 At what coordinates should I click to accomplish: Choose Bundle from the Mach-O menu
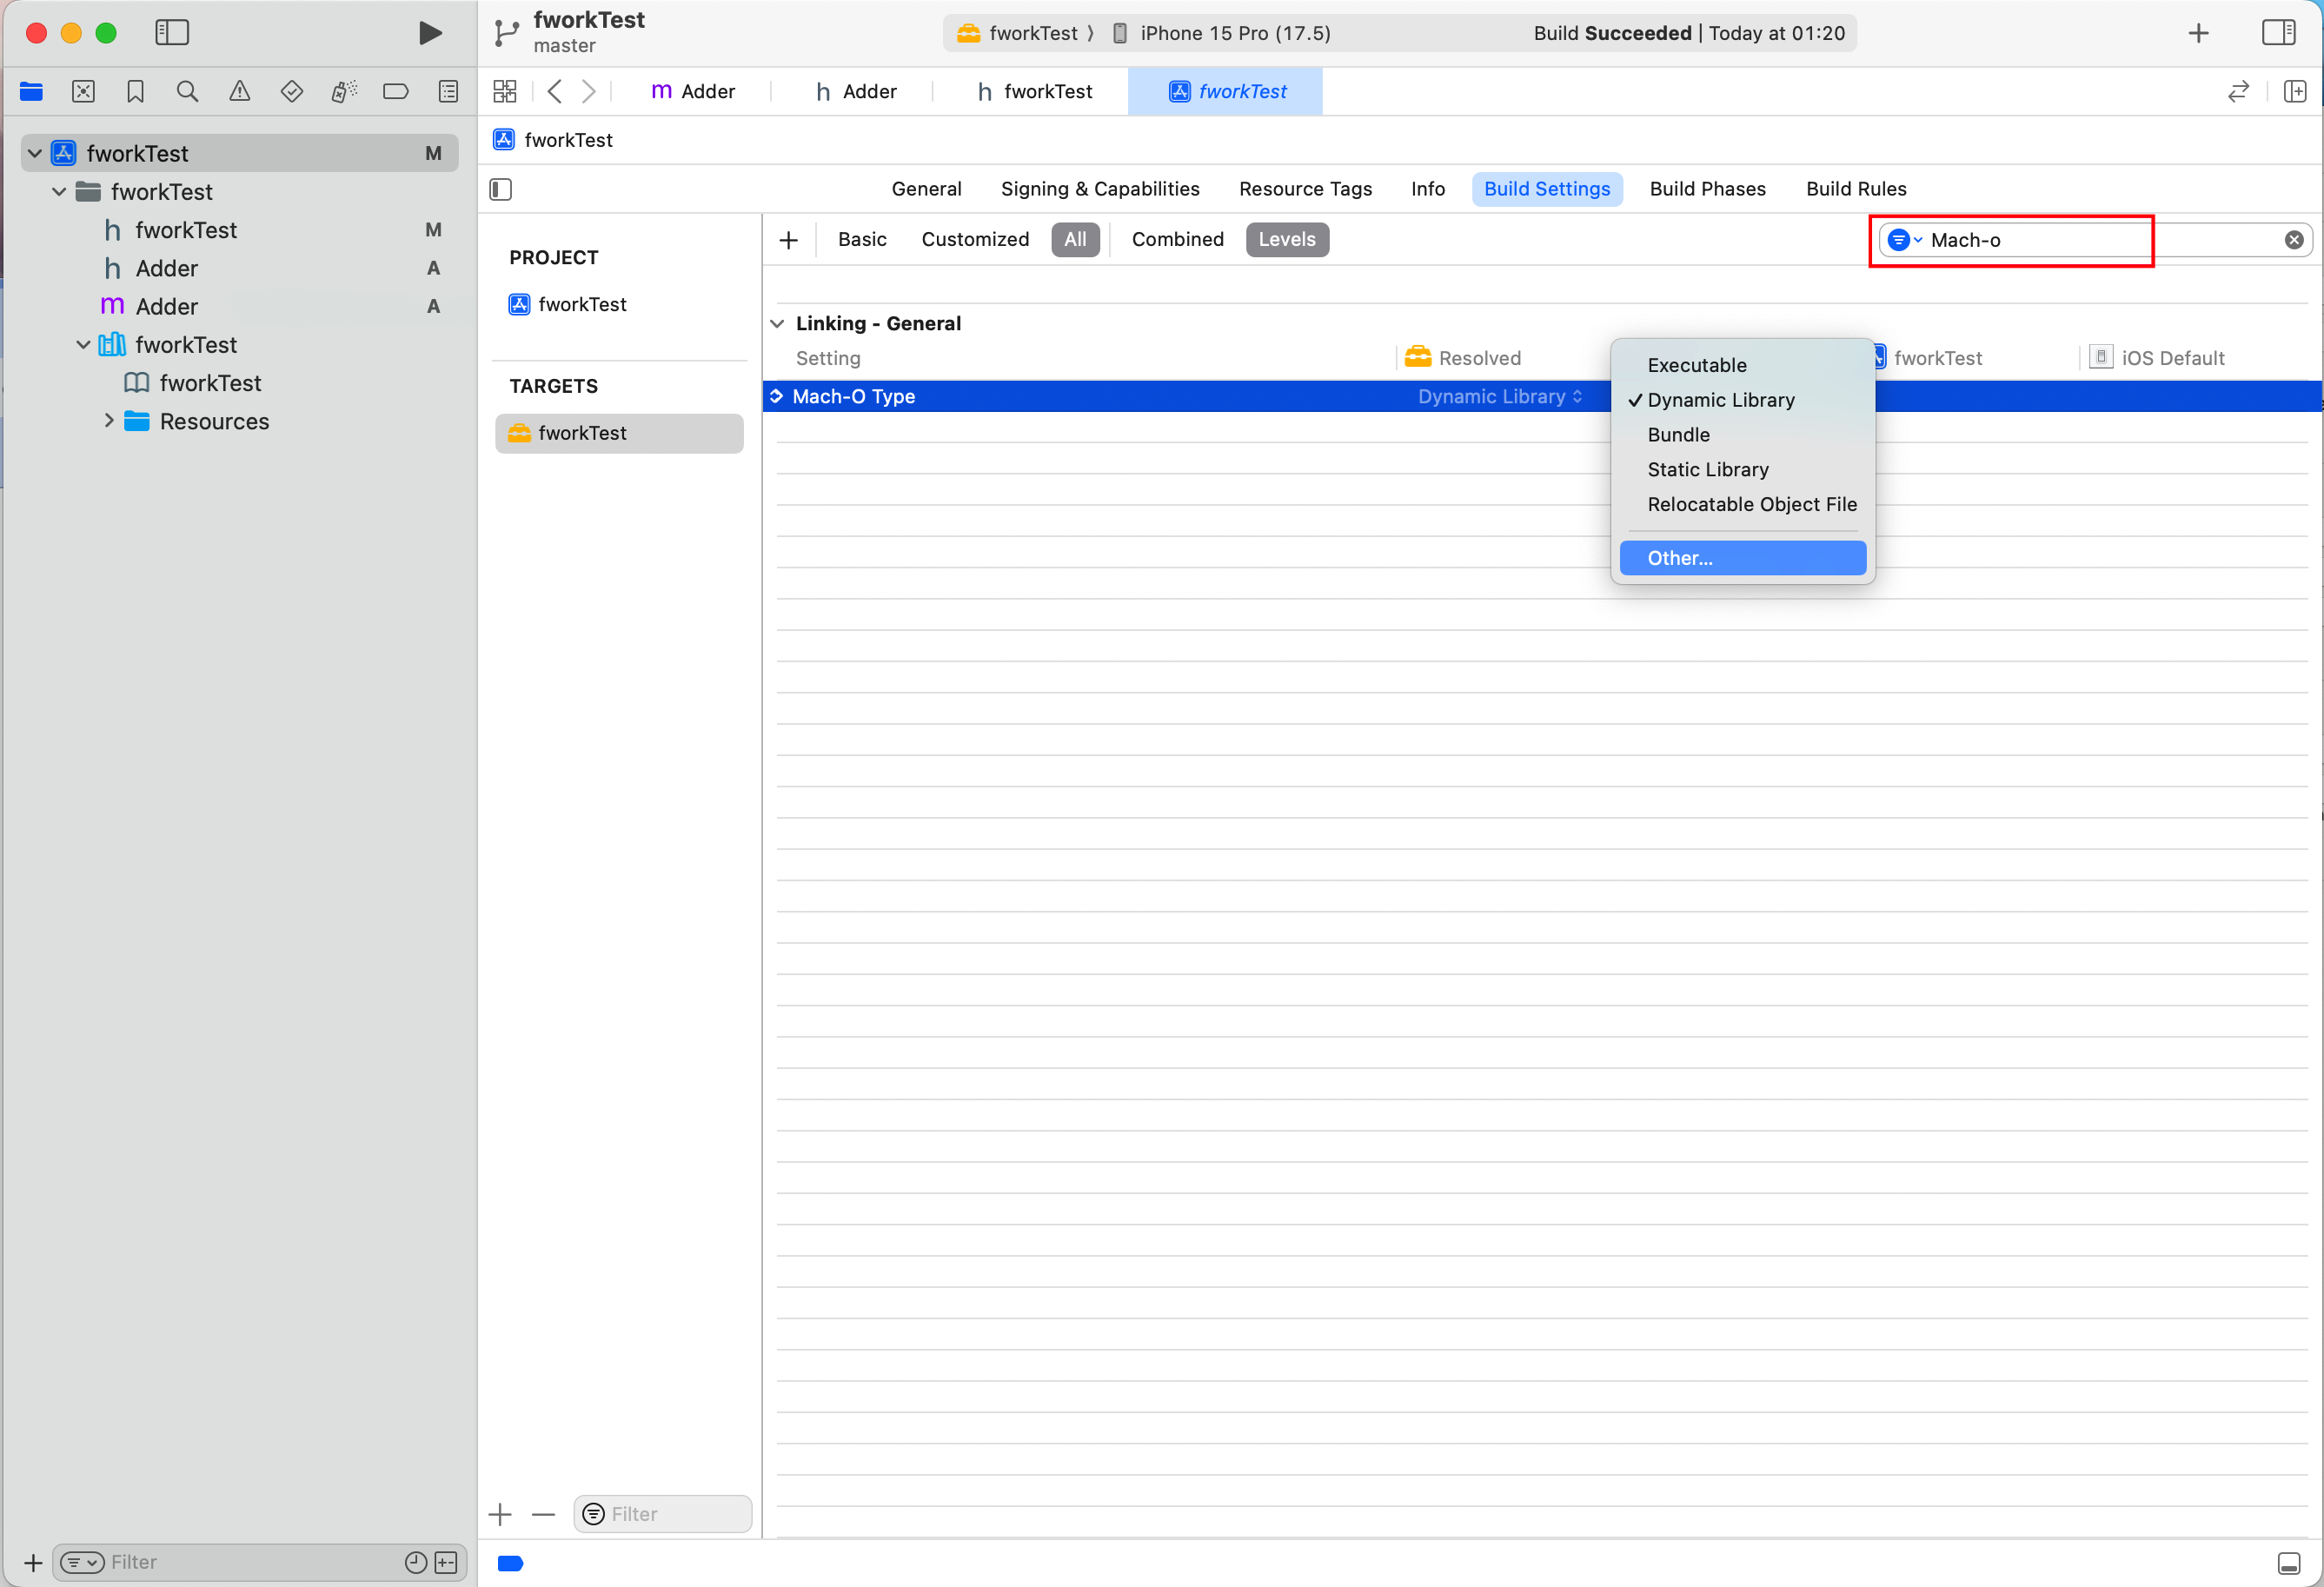[x=1742, y=435]
